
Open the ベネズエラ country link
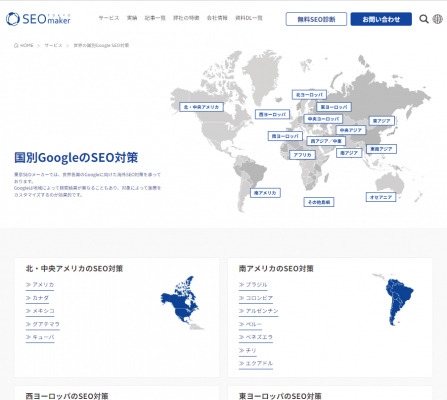click(256, 337)
